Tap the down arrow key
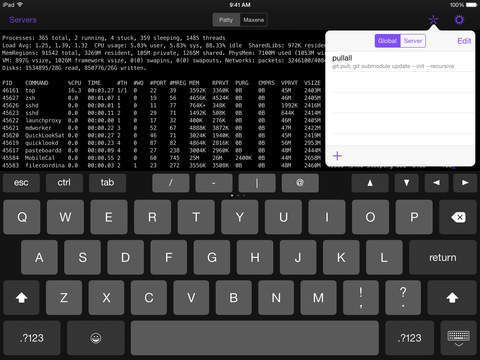The image size is (480, 360). 406,183
